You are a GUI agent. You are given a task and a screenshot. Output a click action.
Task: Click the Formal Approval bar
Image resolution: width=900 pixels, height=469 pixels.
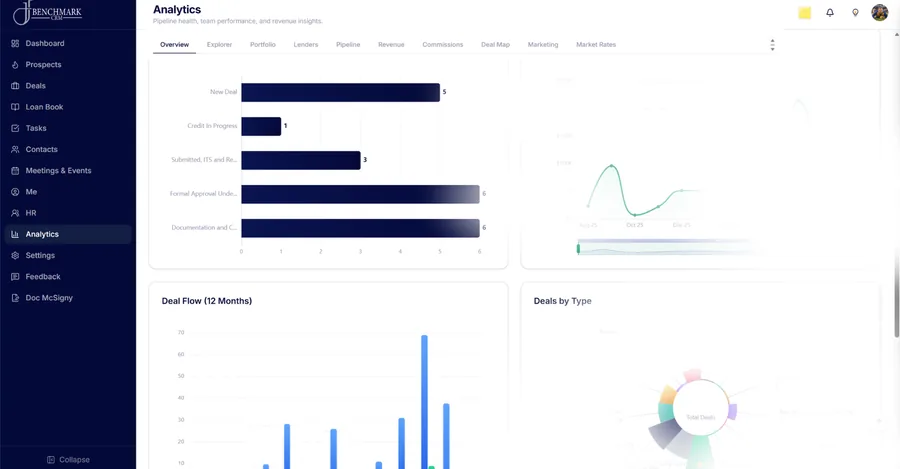(x=360, y=194)
